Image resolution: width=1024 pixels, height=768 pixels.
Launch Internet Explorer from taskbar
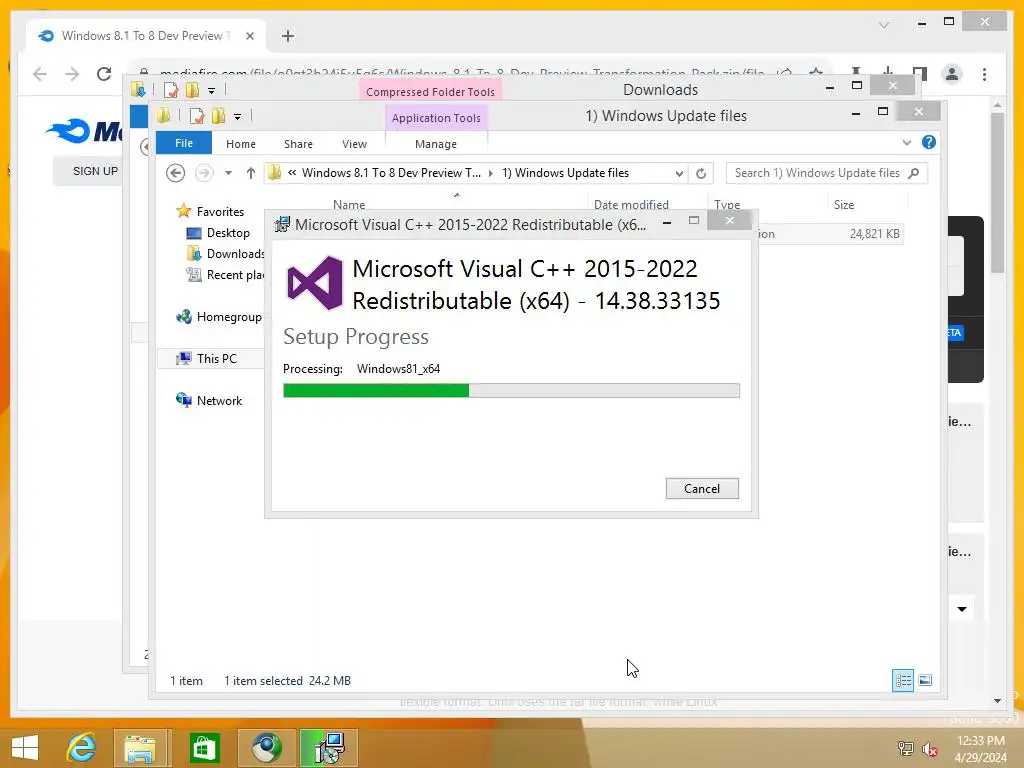pos(81,748)
